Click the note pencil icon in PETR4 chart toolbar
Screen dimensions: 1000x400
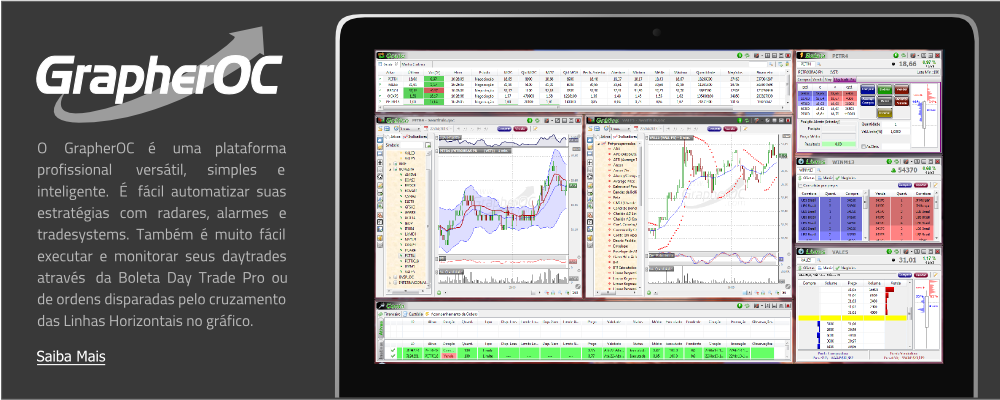[x=535, y=128]
